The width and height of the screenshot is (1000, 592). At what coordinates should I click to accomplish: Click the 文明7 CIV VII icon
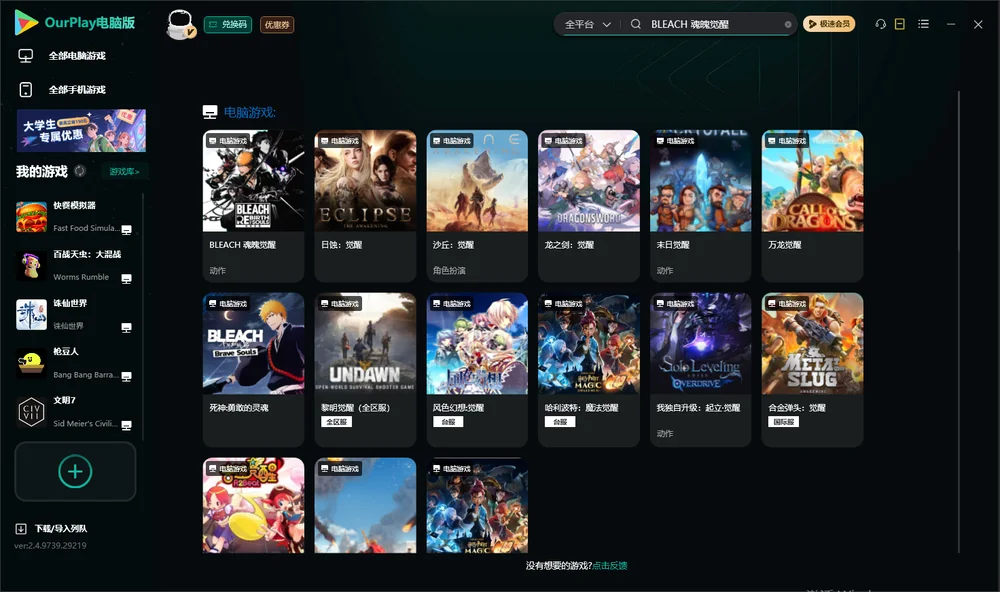point(31,412)
